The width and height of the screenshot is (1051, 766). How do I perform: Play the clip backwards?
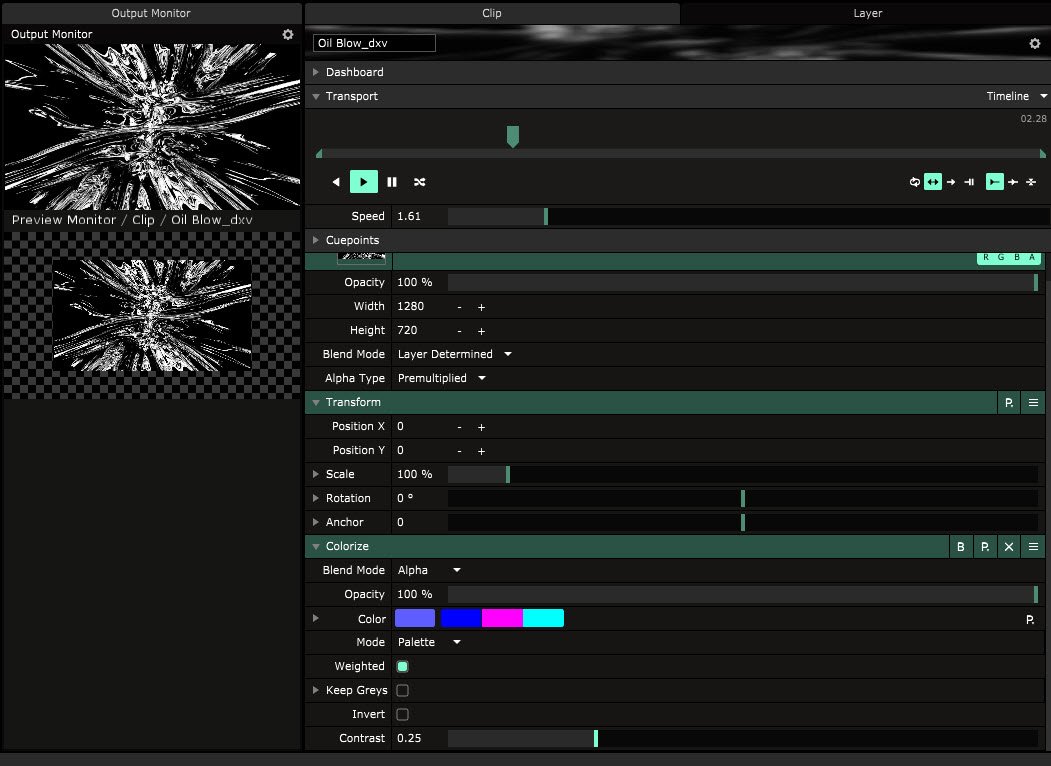(x=336, y=182)
